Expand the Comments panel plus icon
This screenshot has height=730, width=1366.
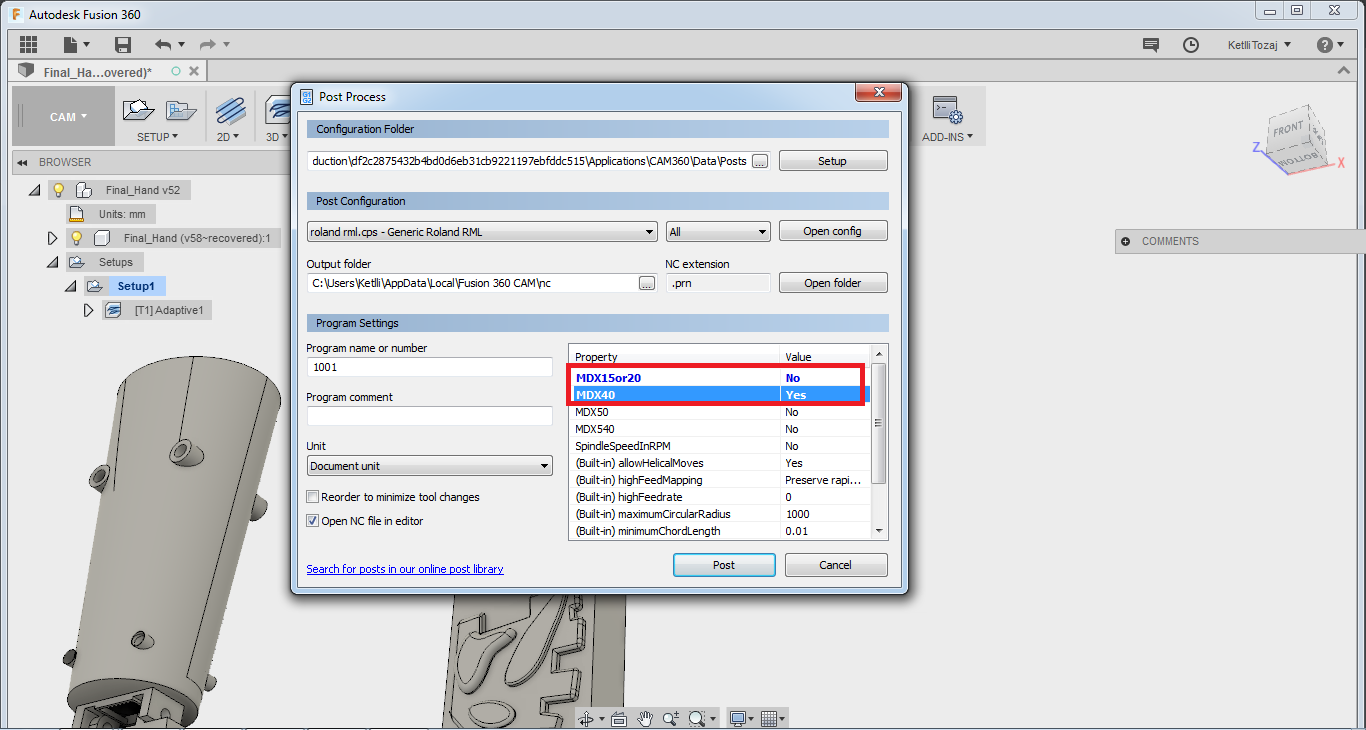pyautogui.click(x=1126, y=241)
